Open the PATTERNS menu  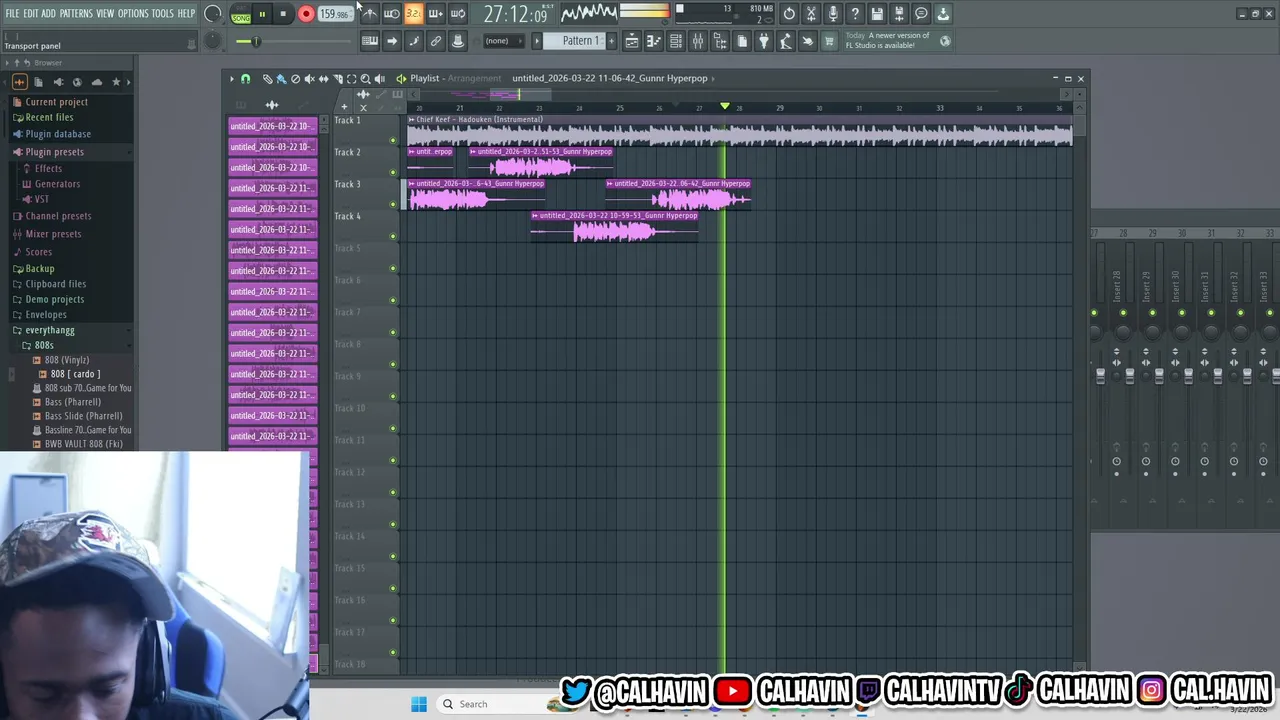pyautogui.click(x=76, y=13)
